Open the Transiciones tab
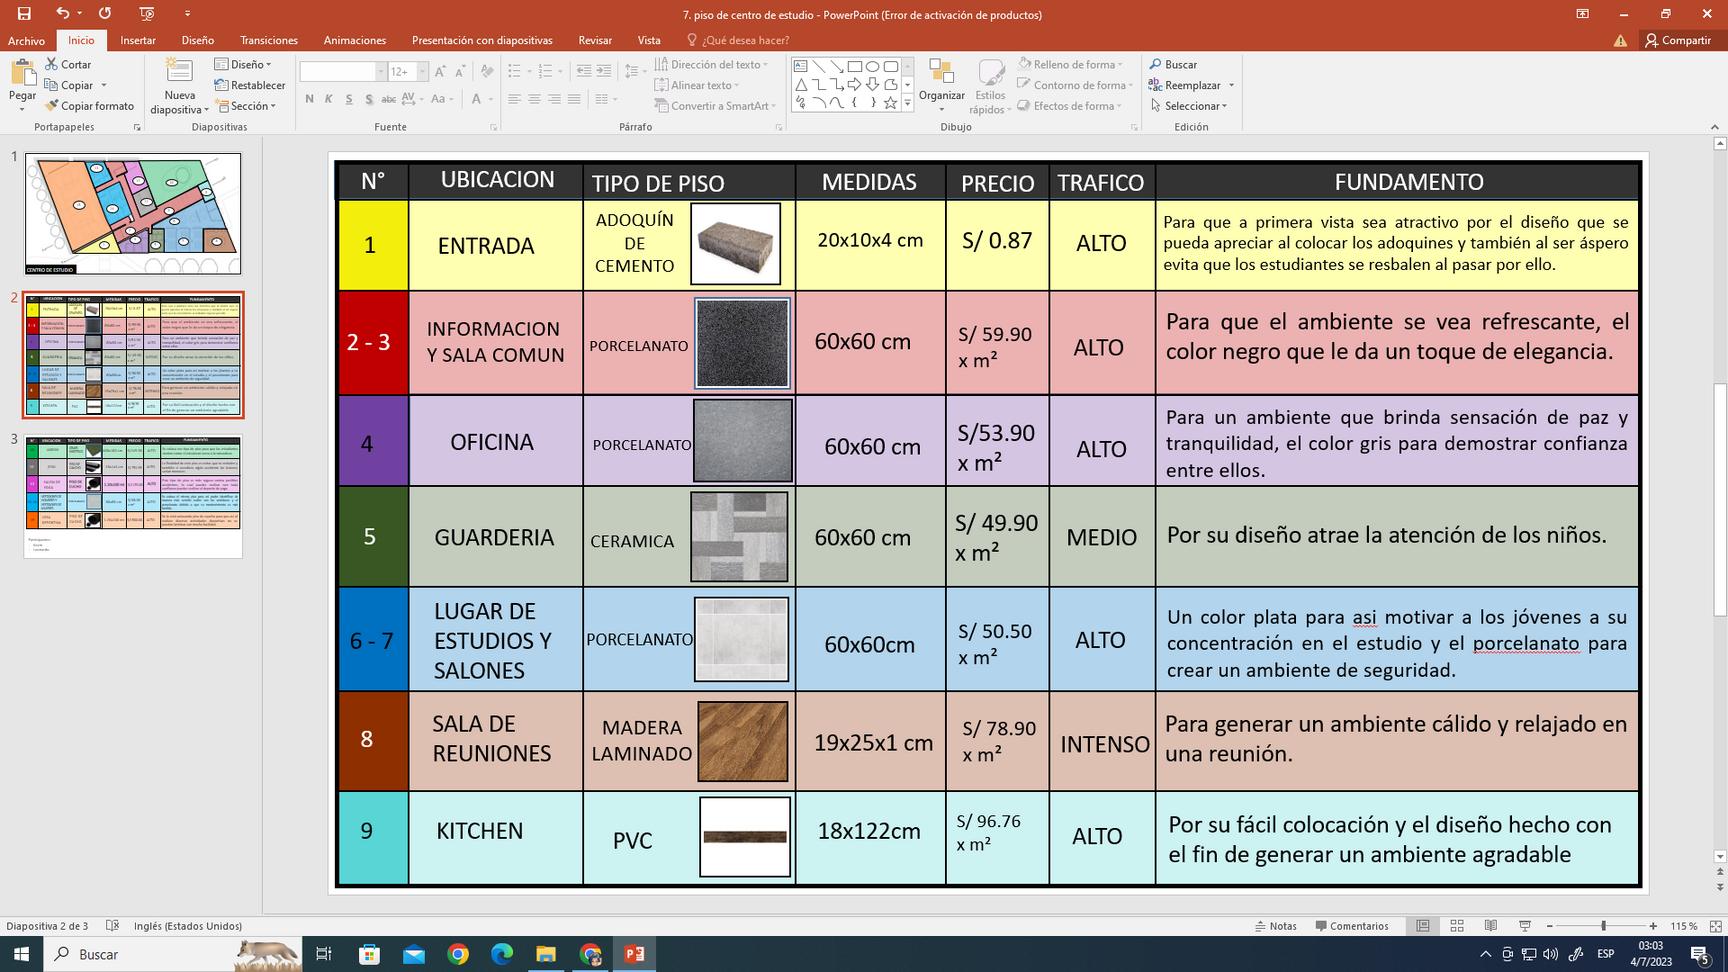This screenshot has width=1728, height=972. (269, 40)
